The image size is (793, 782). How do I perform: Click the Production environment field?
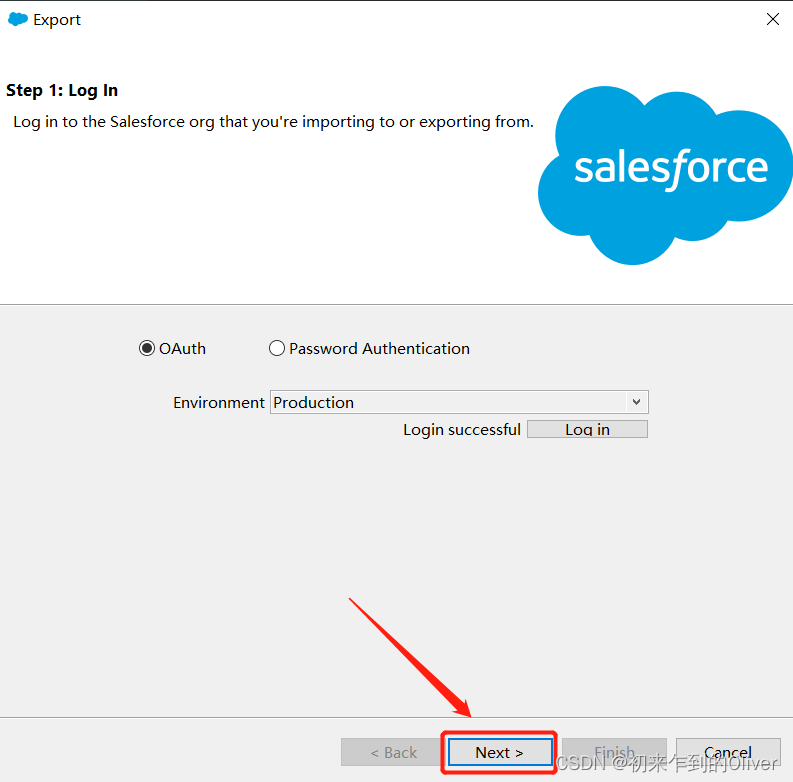(459, 402)
